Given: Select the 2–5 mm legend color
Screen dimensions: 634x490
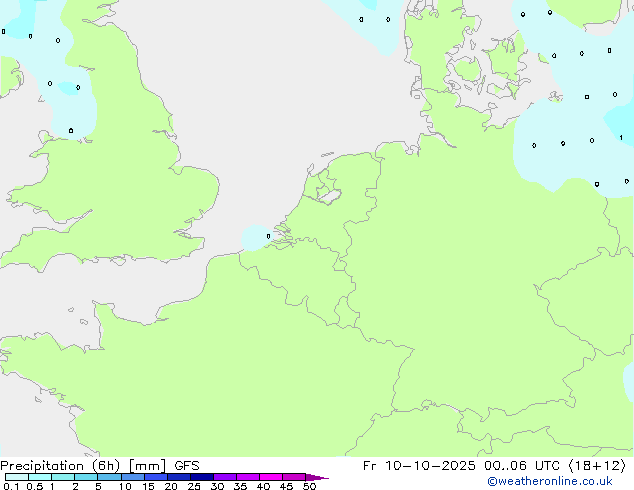Looking at the screenshot, I should 86,477.
